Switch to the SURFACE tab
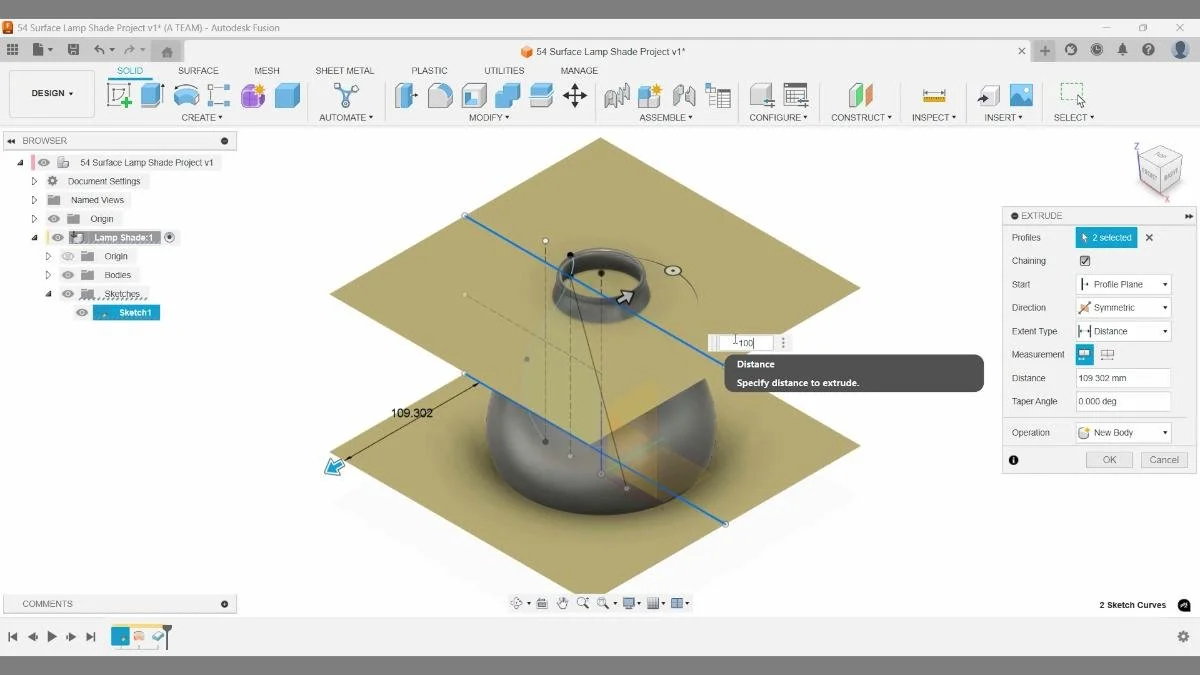Viewport: 1200px width, 675px height. pyautogui.click(x=198, y=70)
